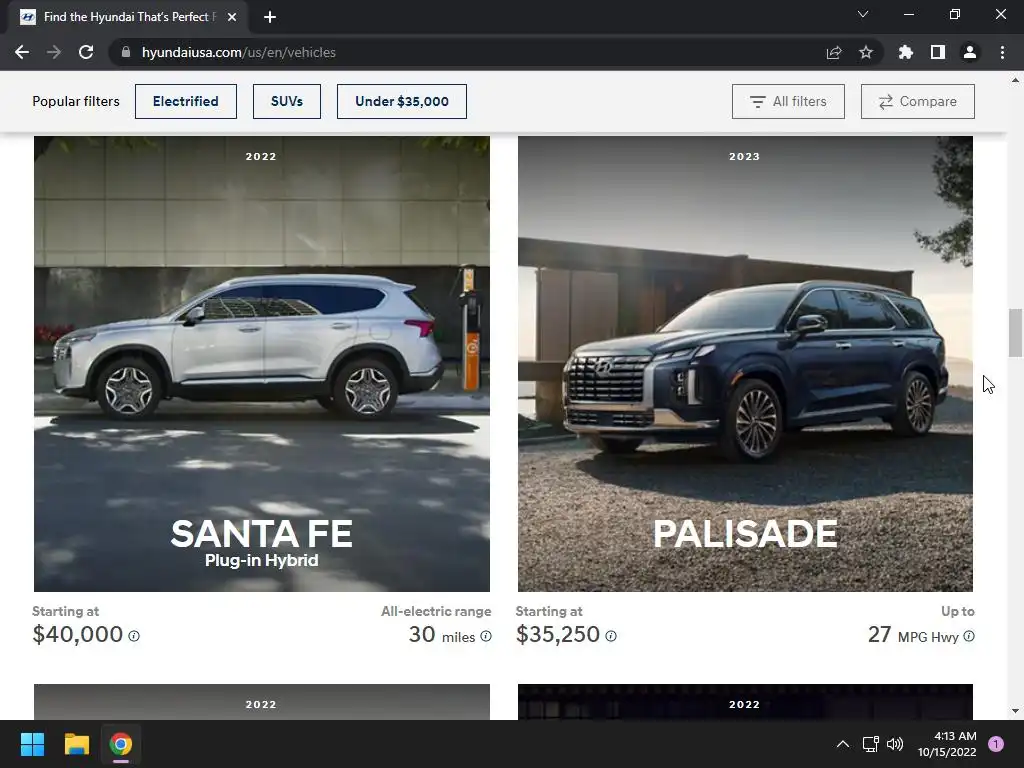Show info for $35,250 starting price
This screenshot has height=768, width=1024.
[611, 635]
